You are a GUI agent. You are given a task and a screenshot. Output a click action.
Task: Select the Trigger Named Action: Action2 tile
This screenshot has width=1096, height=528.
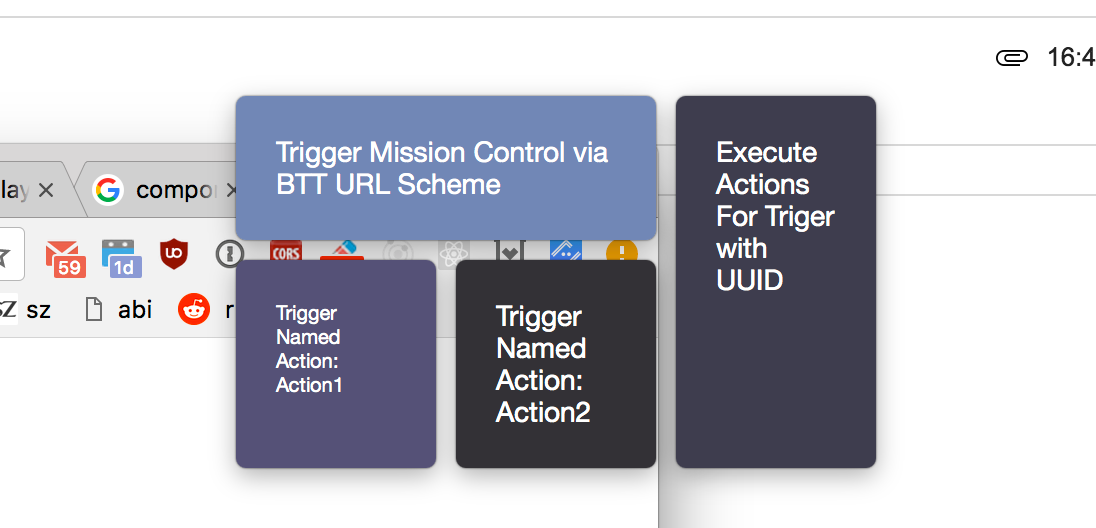[555, 364]
